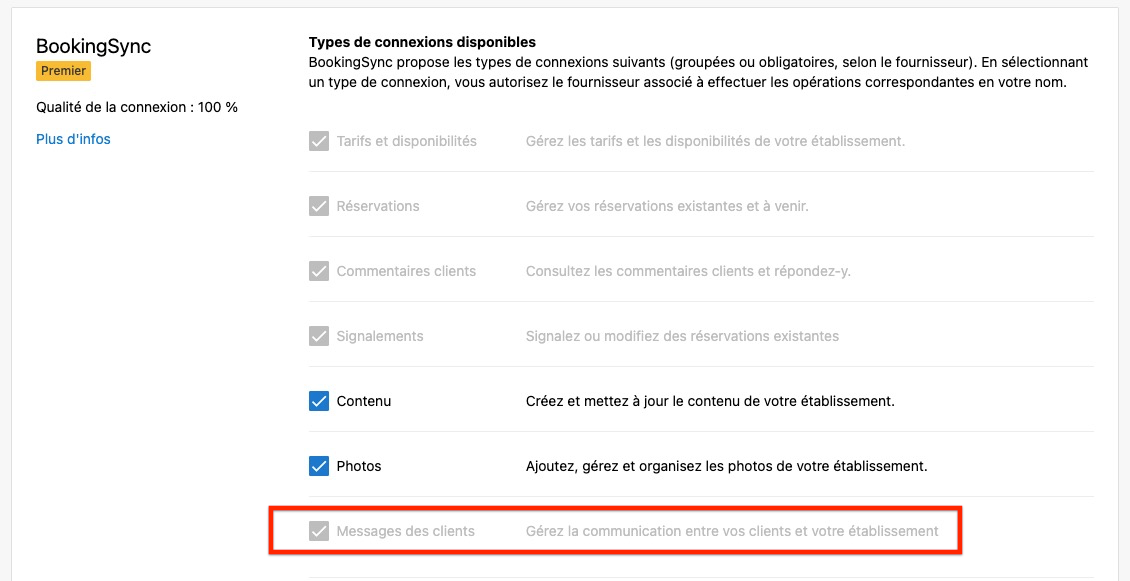Click the Photos label text

point(359,466)
